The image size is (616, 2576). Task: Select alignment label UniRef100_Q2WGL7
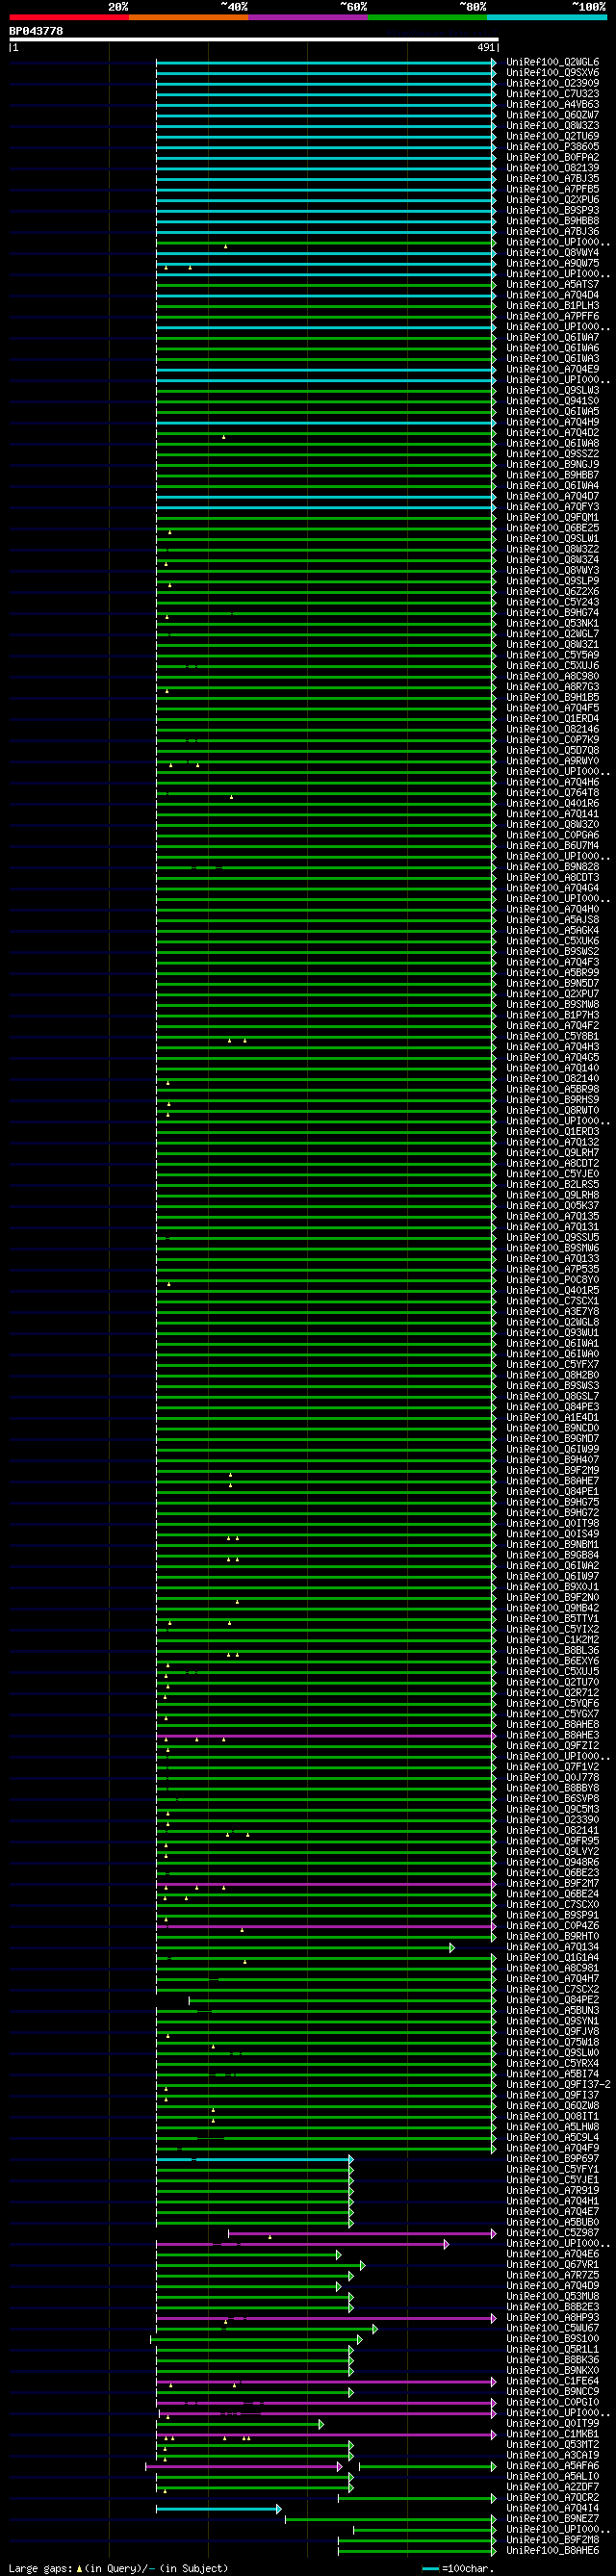[x=553, y=634]
